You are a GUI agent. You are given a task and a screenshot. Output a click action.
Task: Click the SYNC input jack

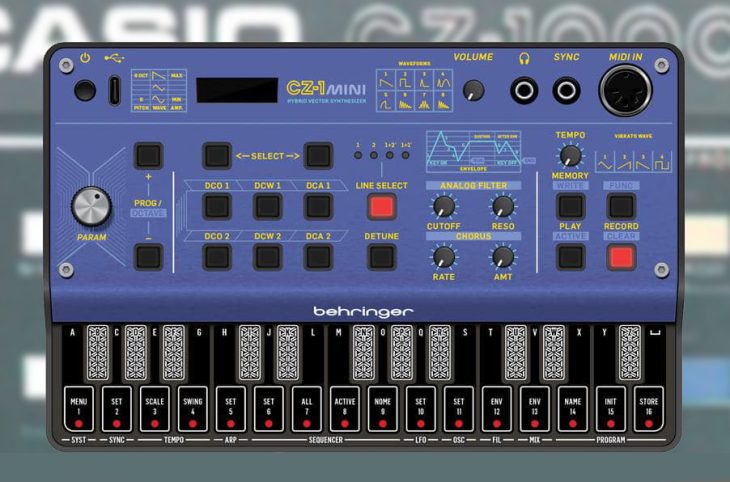tap(566, 90)
